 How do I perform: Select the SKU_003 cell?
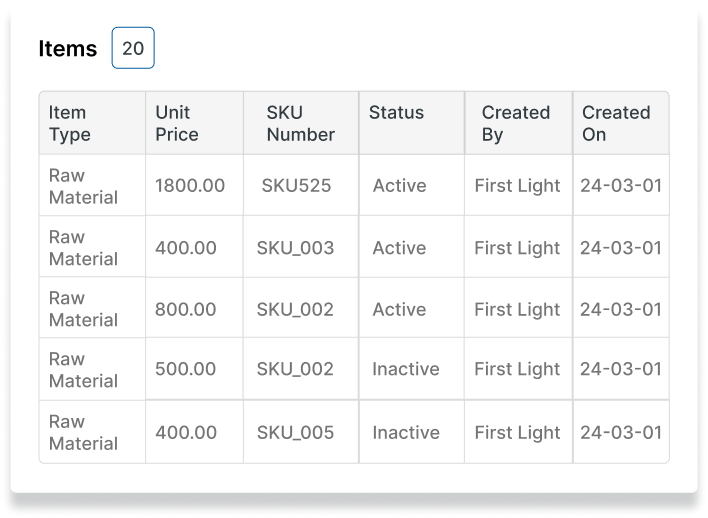295,248
